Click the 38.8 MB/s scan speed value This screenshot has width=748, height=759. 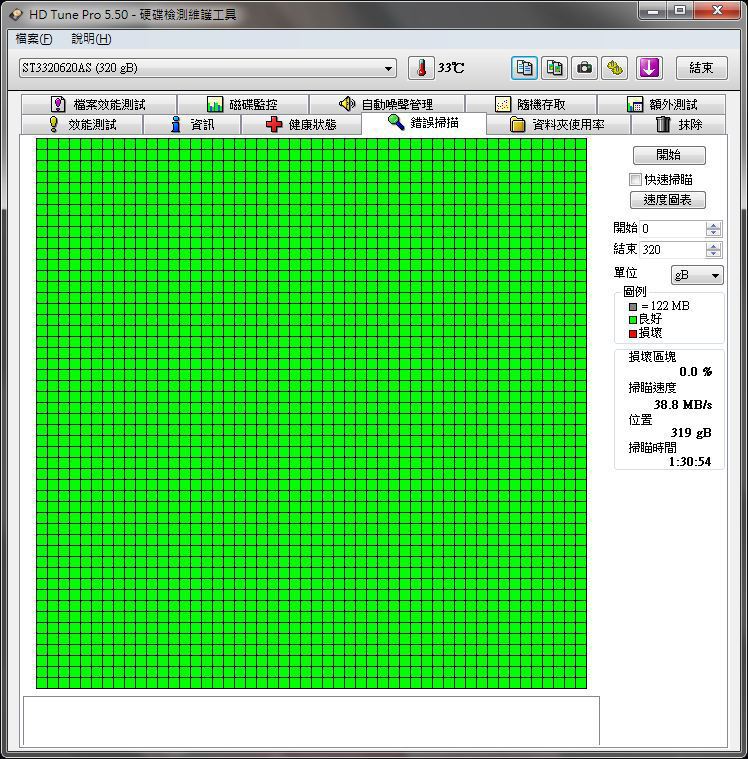(683, 405)
